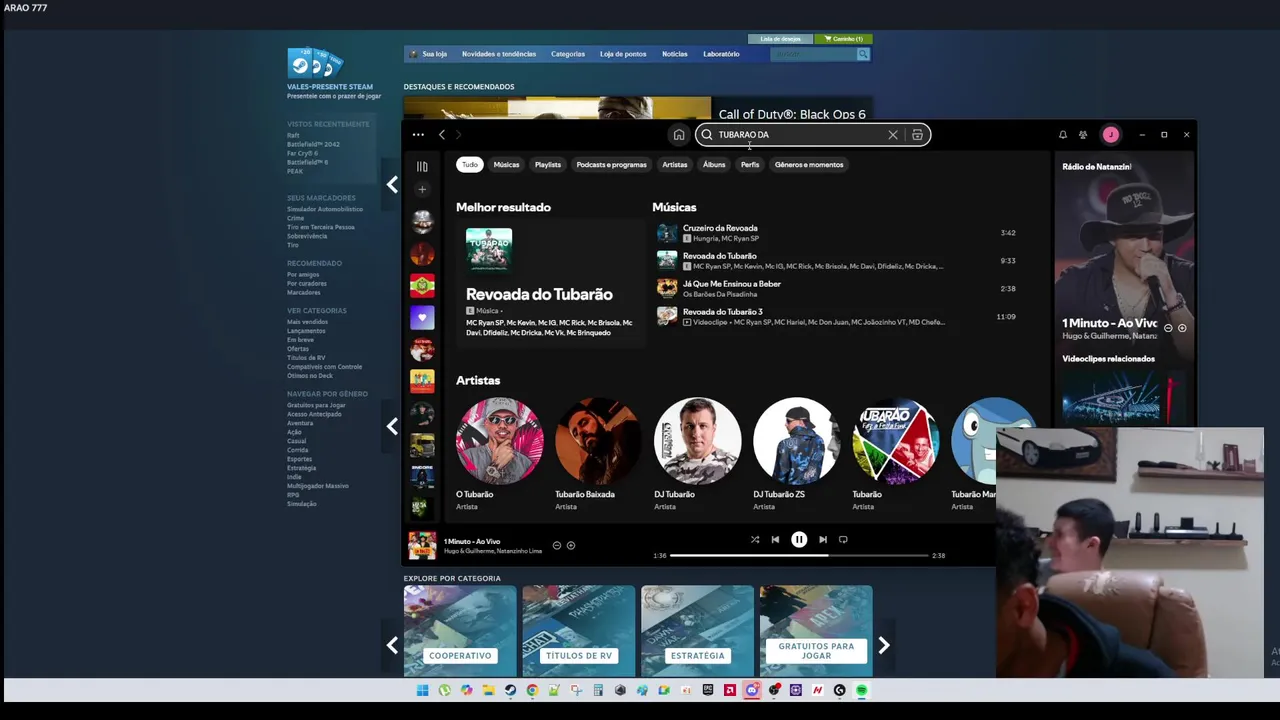Image resolution: width=1280 pixels, height=720 pixels.
Task: Go to Spotify Home icon
Action: pos(679,135)
